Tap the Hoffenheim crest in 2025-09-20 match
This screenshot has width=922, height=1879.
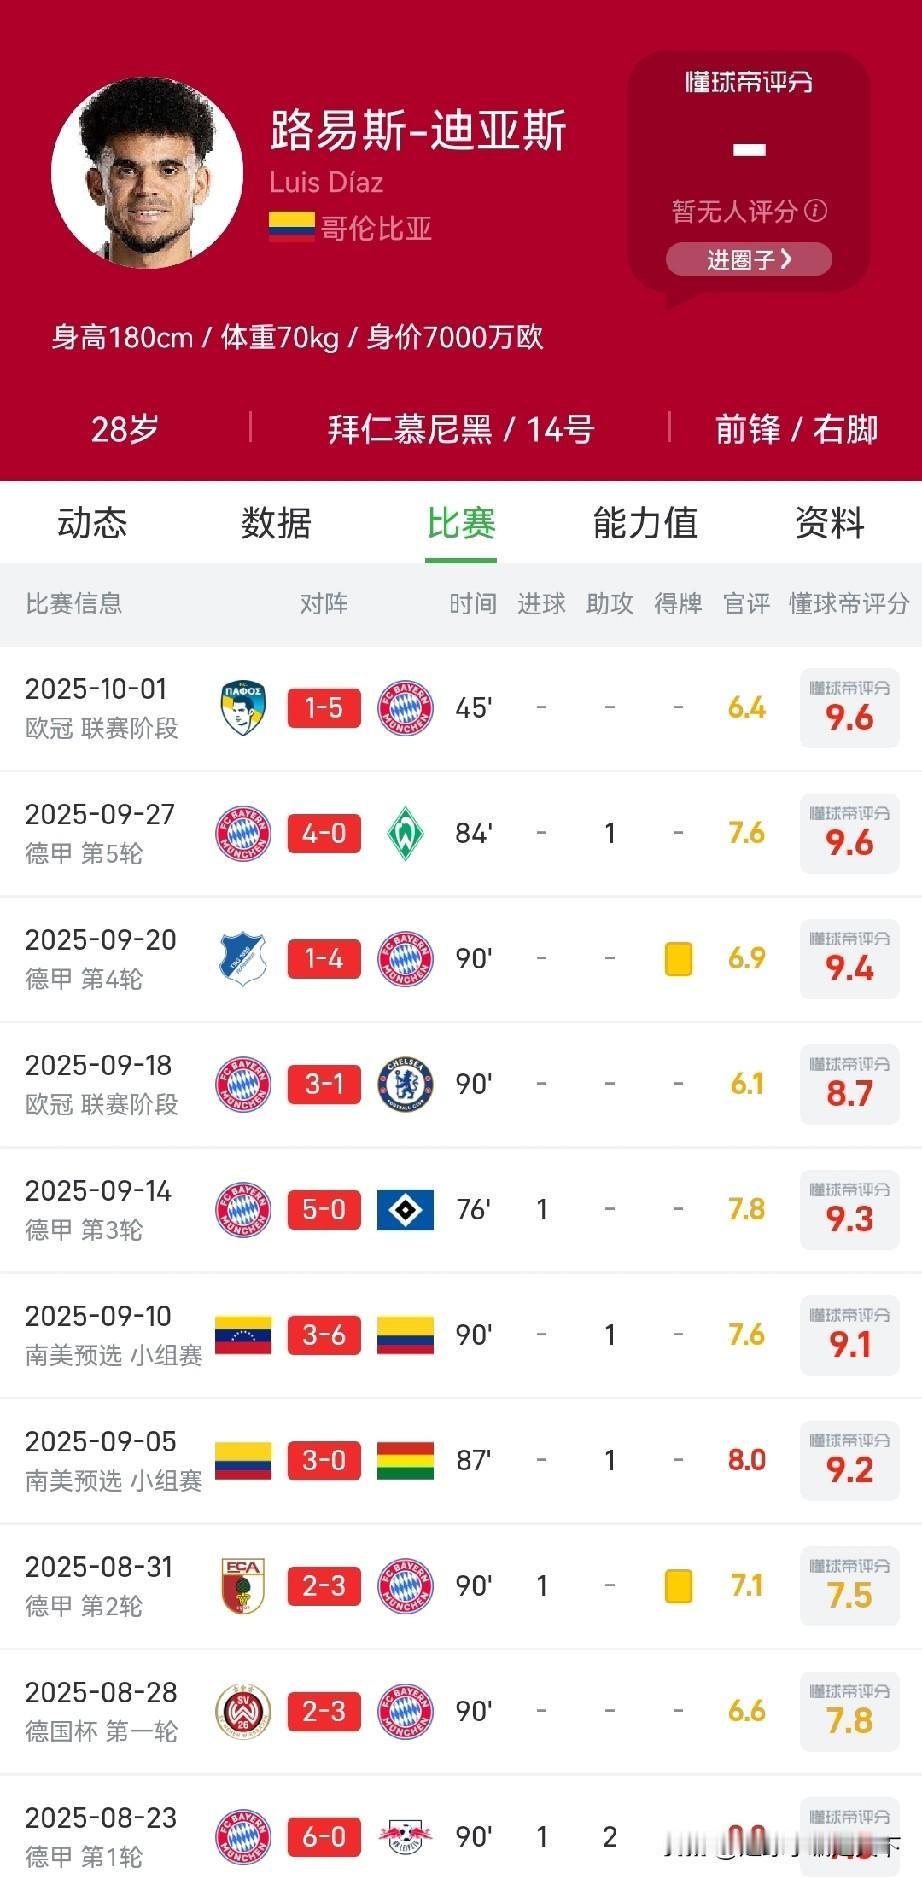[243, 959]
